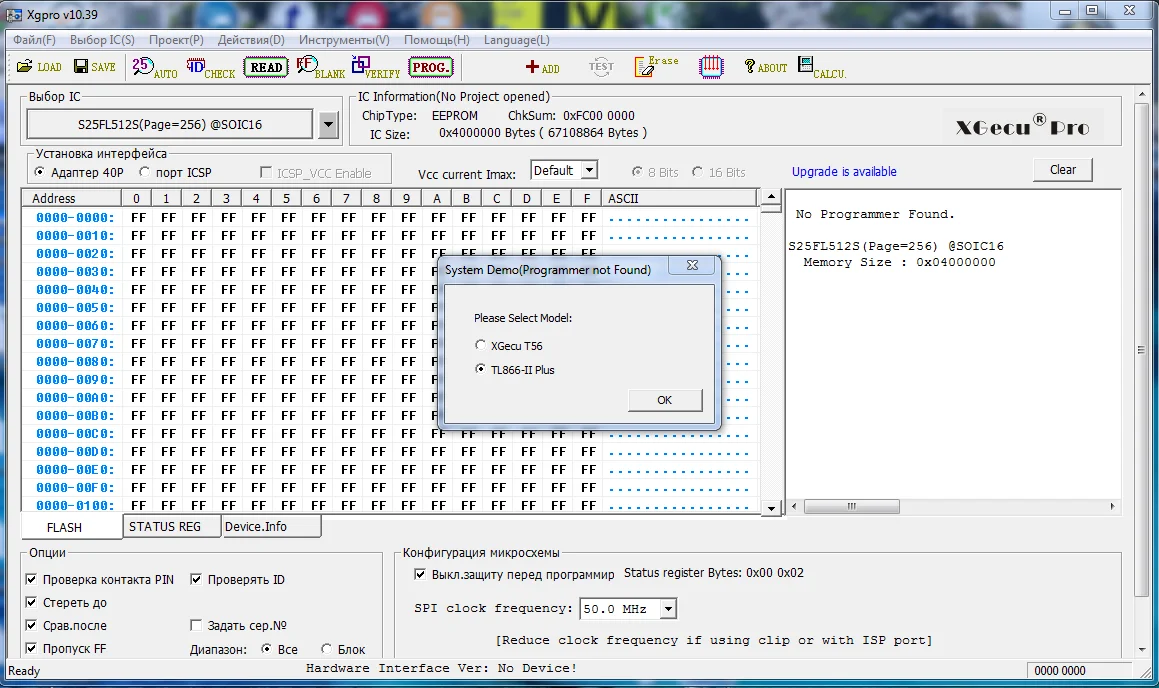1159x688 pixels.
Task: Click the TEST toolbar icon
Action: coord(601,67)
